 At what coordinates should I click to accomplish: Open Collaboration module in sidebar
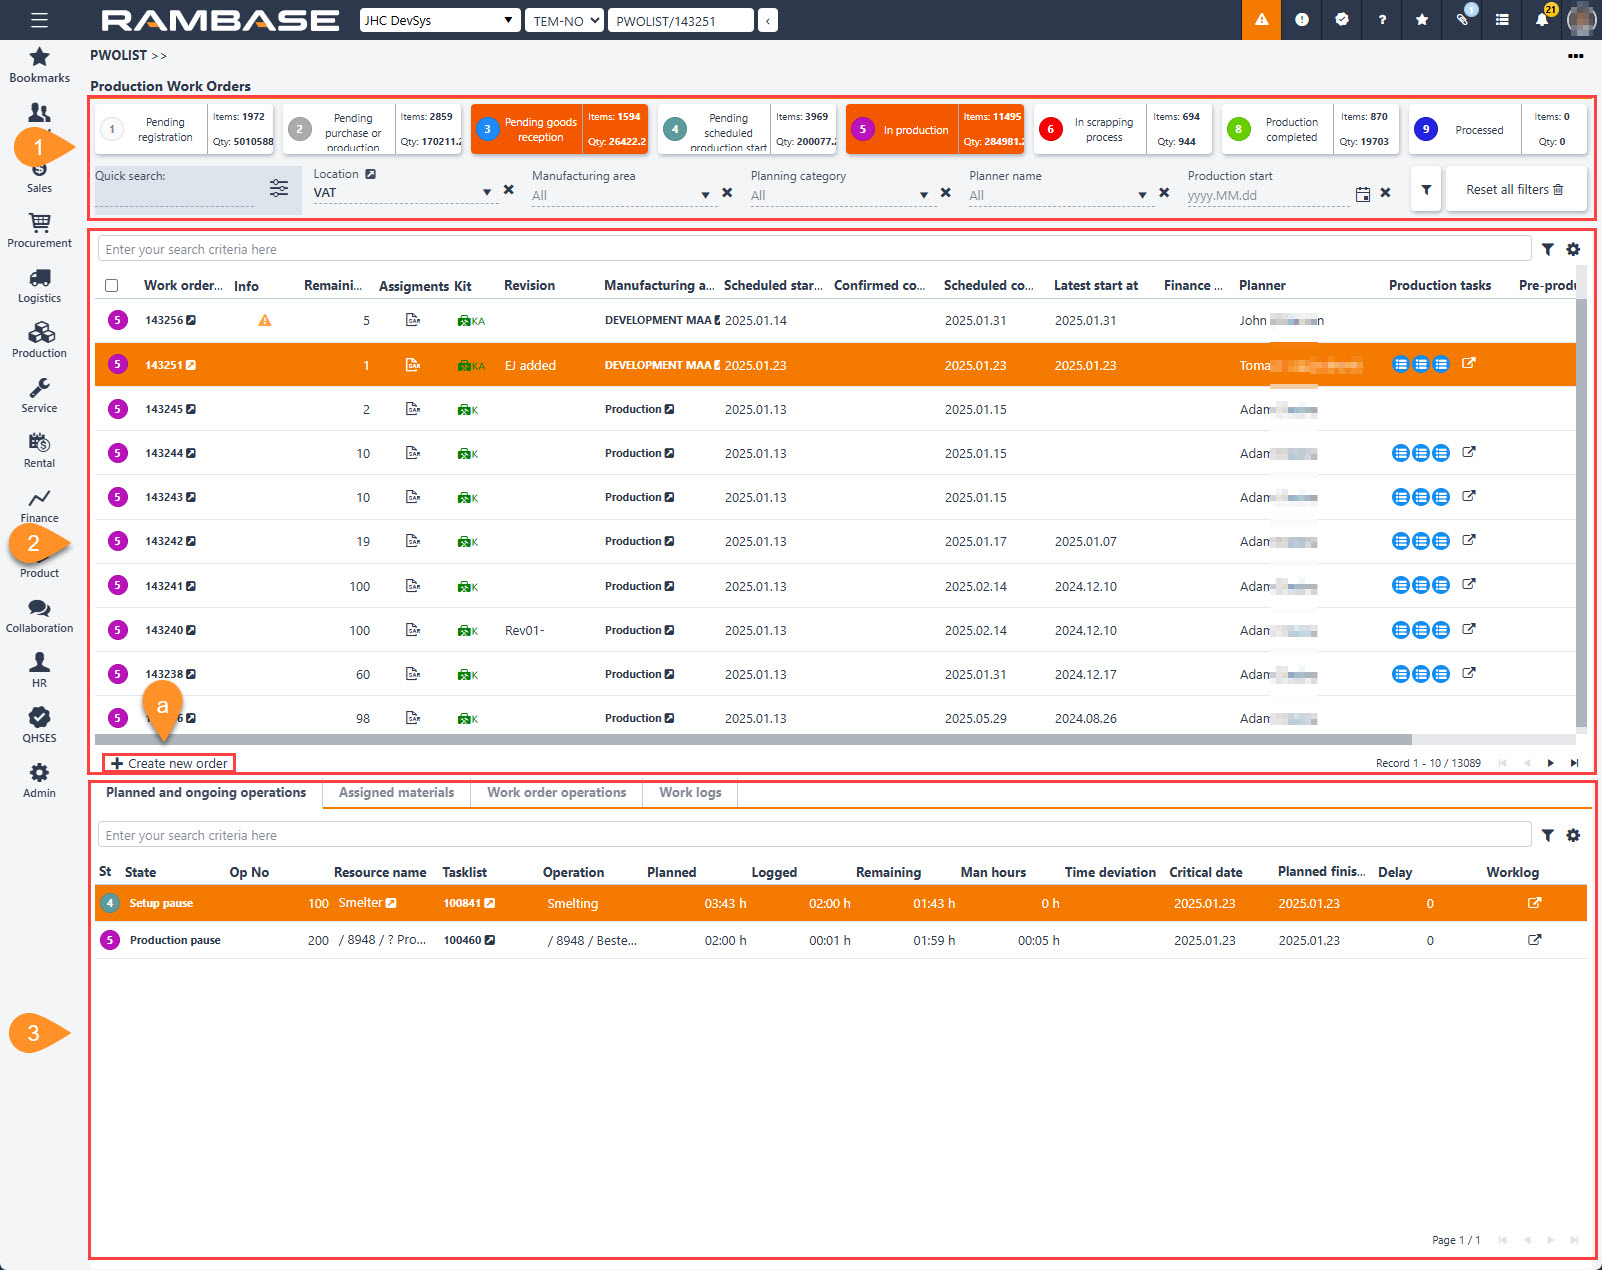click(x=39, y=615)
